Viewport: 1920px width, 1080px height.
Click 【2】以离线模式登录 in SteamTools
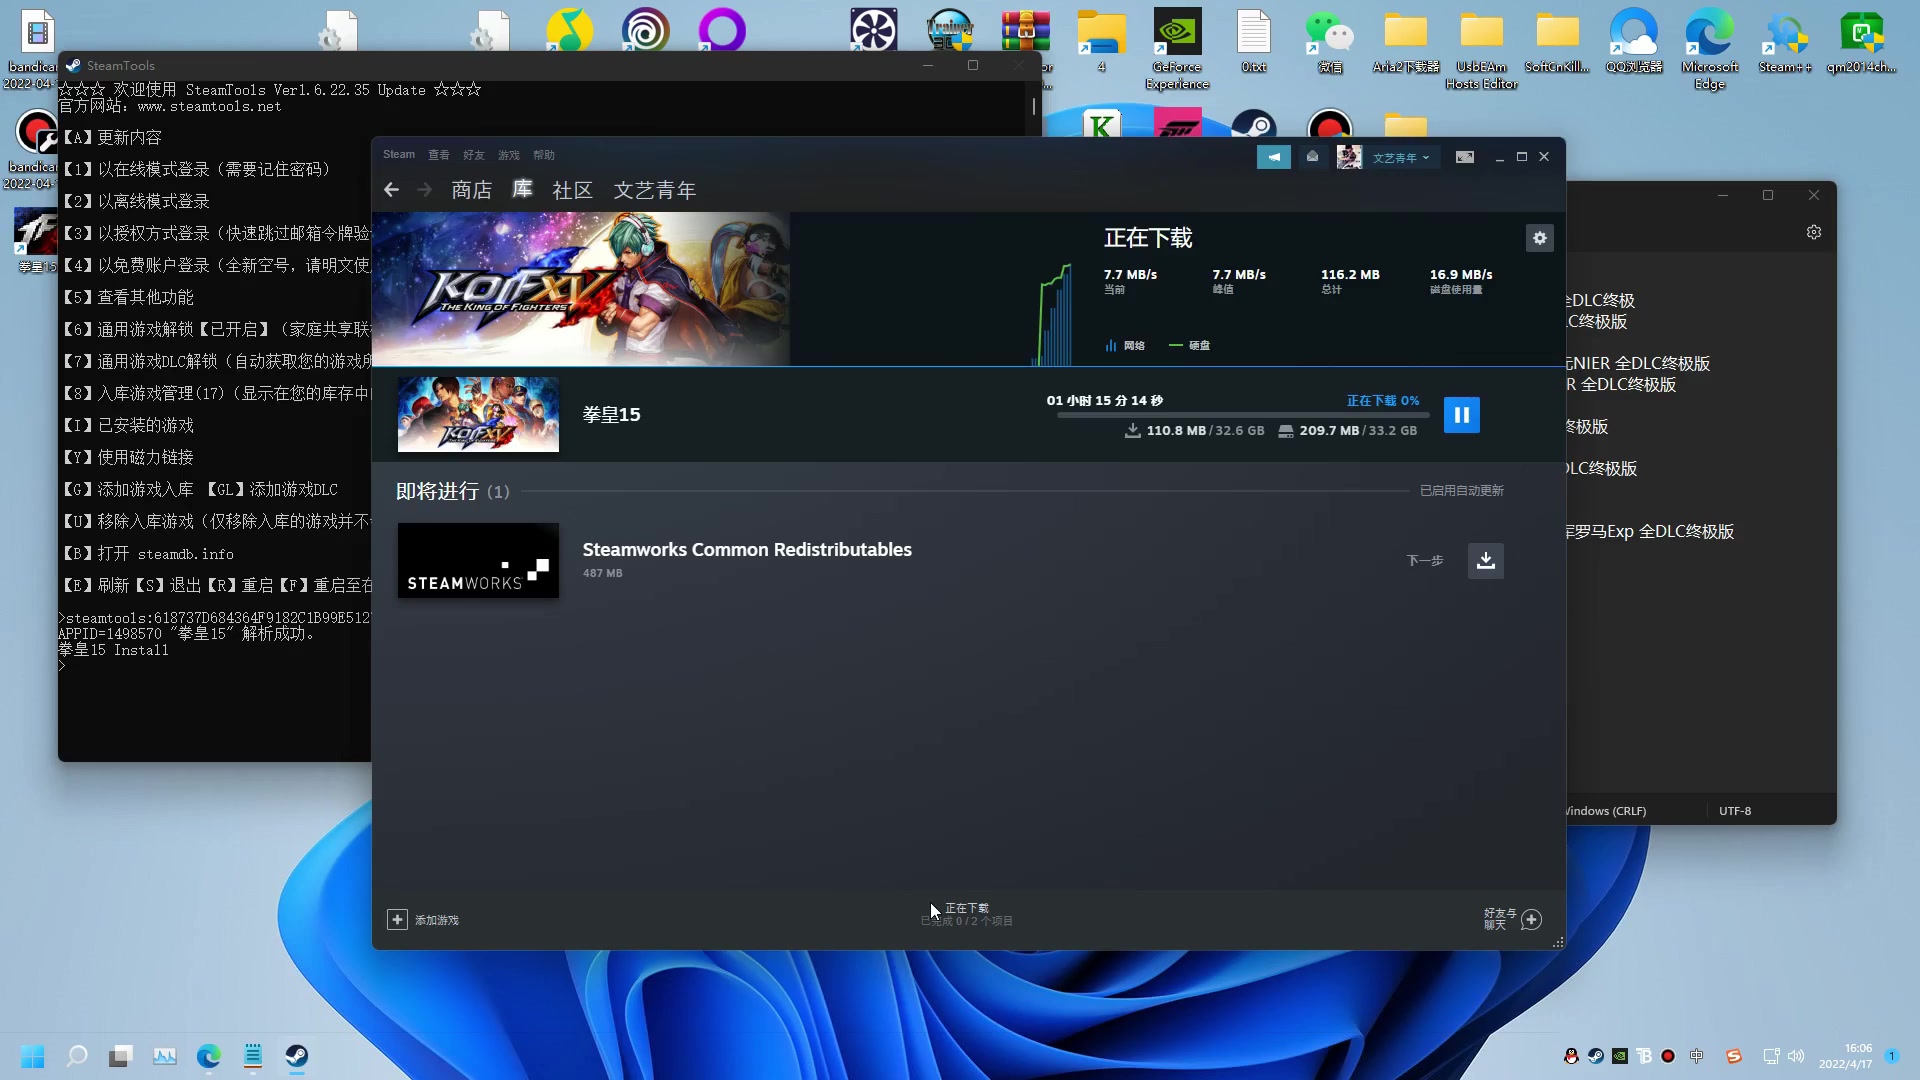[136, 201]
